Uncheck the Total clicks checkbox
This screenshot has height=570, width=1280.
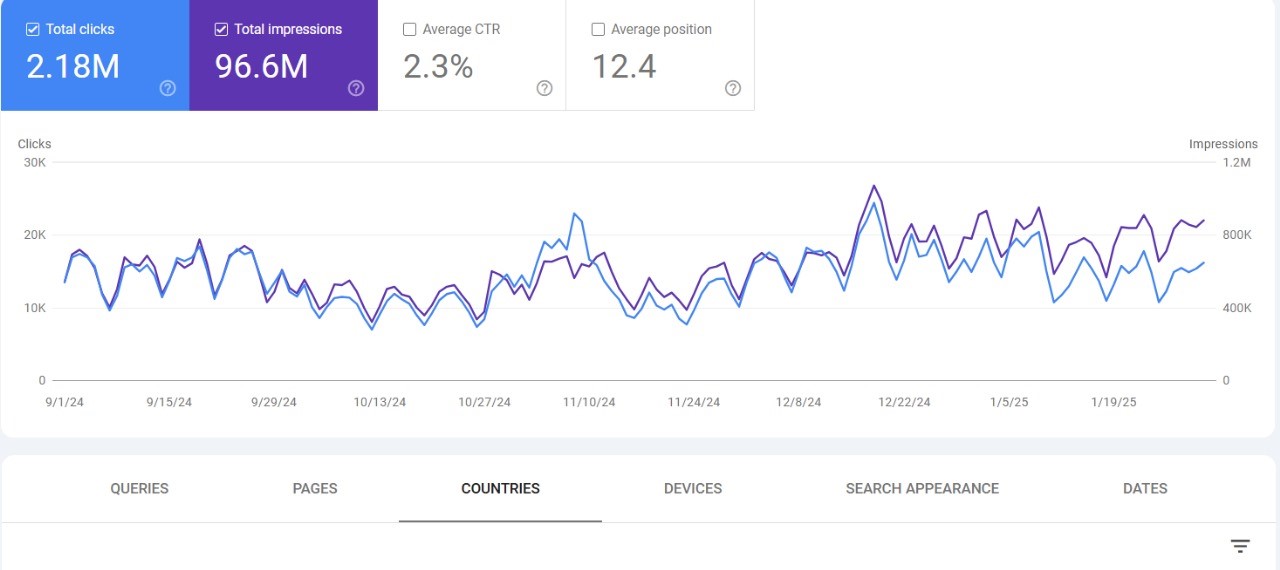tap(33, 29)
